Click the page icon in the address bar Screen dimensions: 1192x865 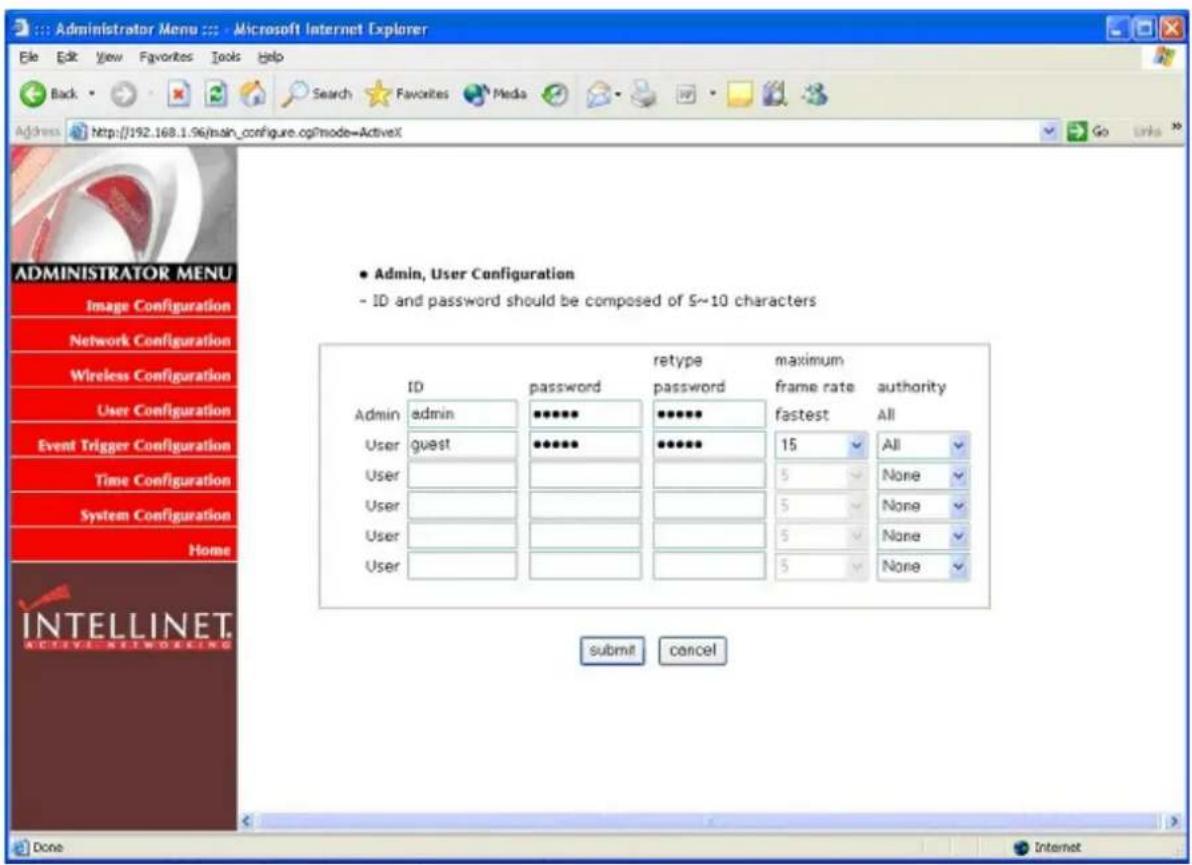pyautogui.click(x=77, y=132)
